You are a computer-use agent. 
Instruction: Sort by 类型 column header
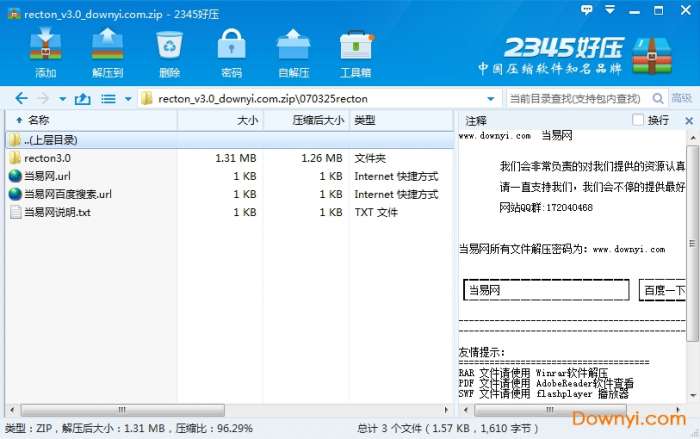tap(401, 120)
